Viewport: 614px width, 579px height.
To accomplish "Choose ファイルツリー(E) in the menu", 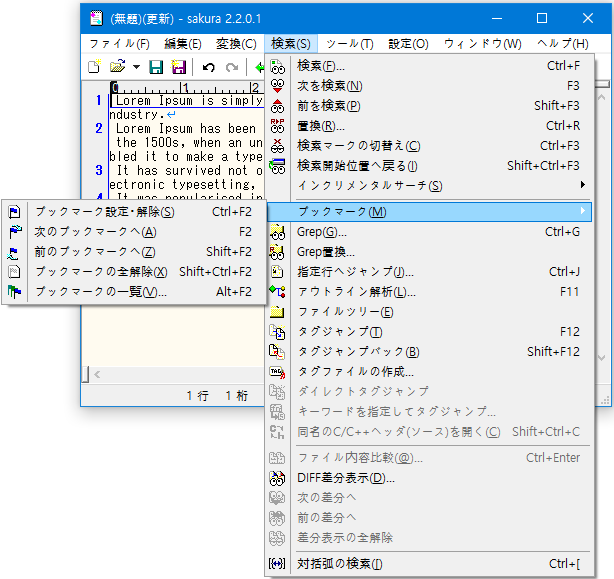I will pos(430,312).
